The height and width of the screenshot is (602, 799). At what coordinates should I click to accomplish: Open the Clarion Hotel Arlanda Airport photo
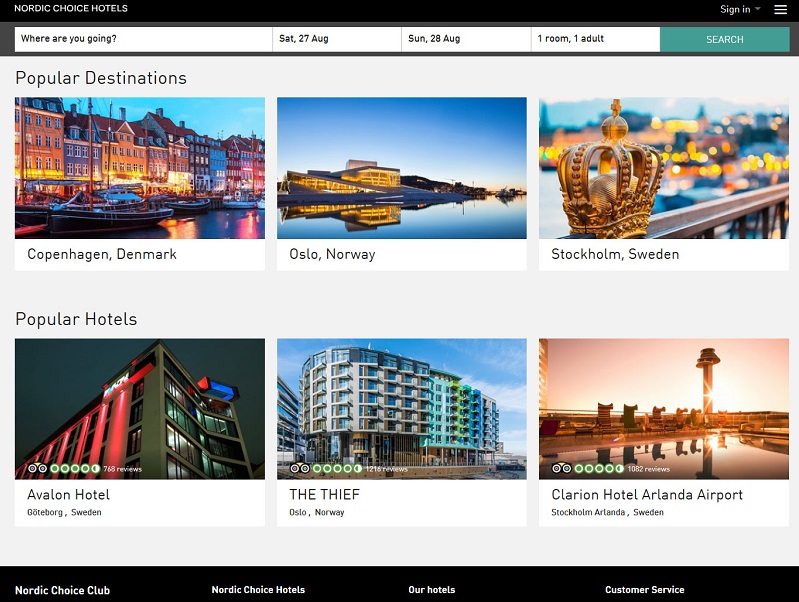[664, 409]
